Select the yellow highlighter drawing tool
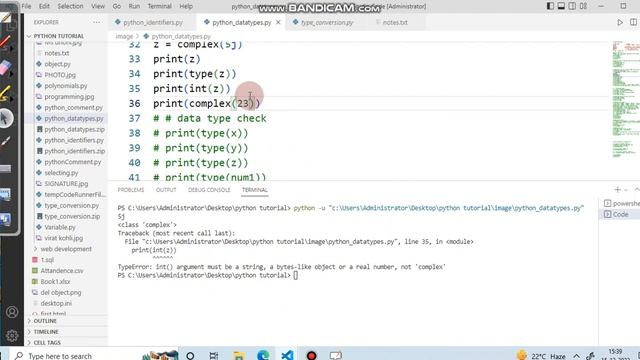 pyautogui.click(x=6, y=93)
